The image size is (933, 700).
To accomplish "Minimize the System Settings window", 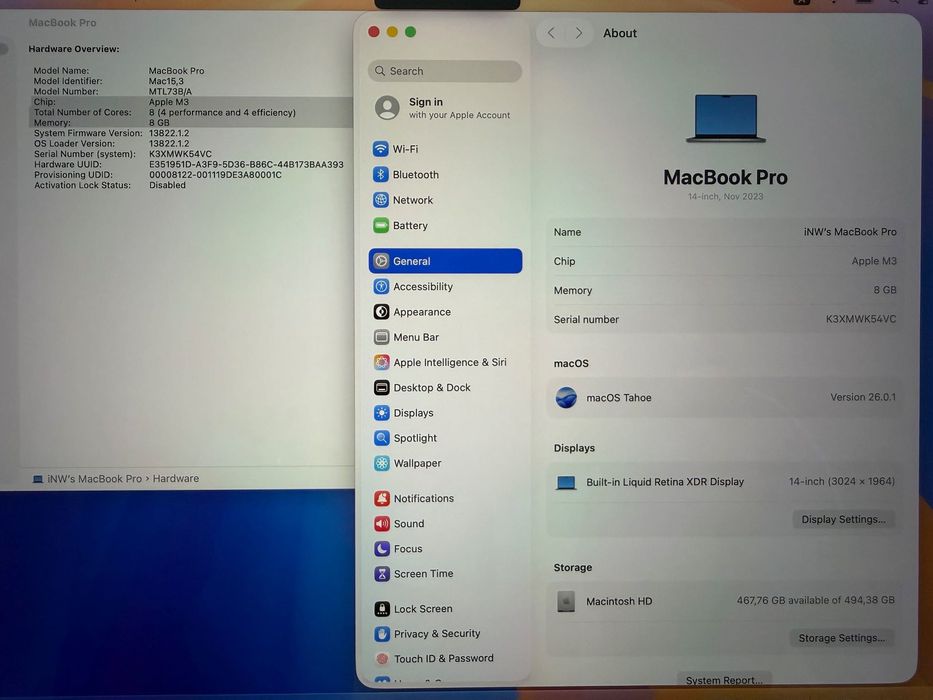I will click(392, 32).
